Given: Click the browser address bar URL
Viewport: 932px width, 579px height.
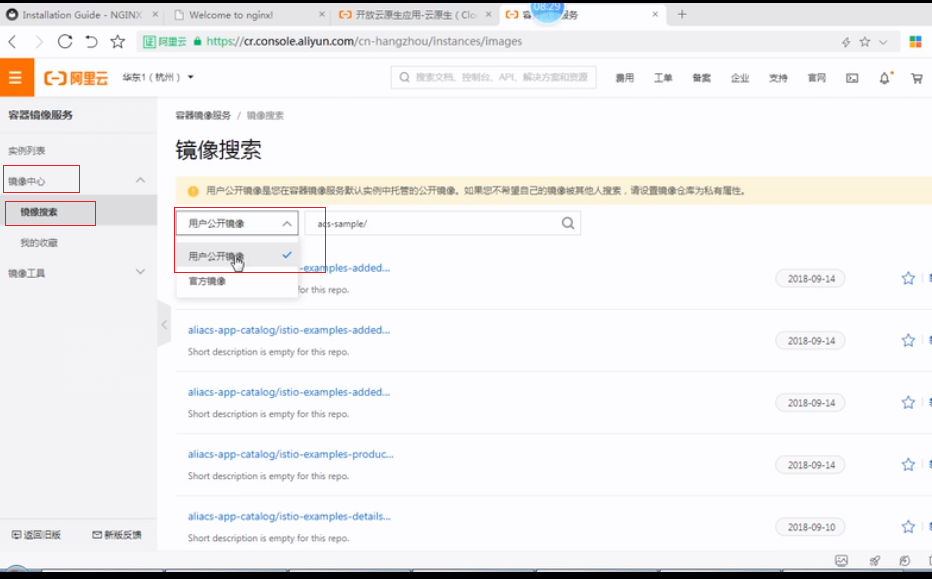Looking at the screenshot, I should coord(364,42).
